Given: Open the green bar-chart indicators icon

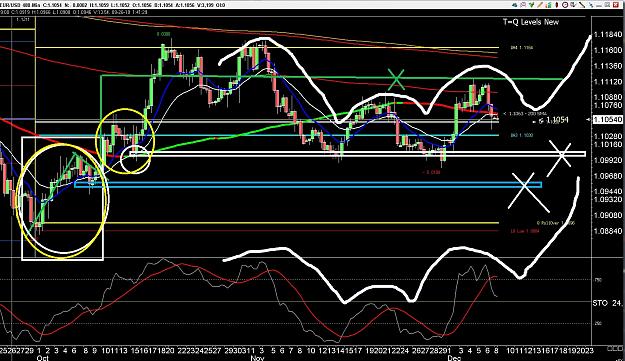Looking at the screenshot, I should tap(548, 5).
